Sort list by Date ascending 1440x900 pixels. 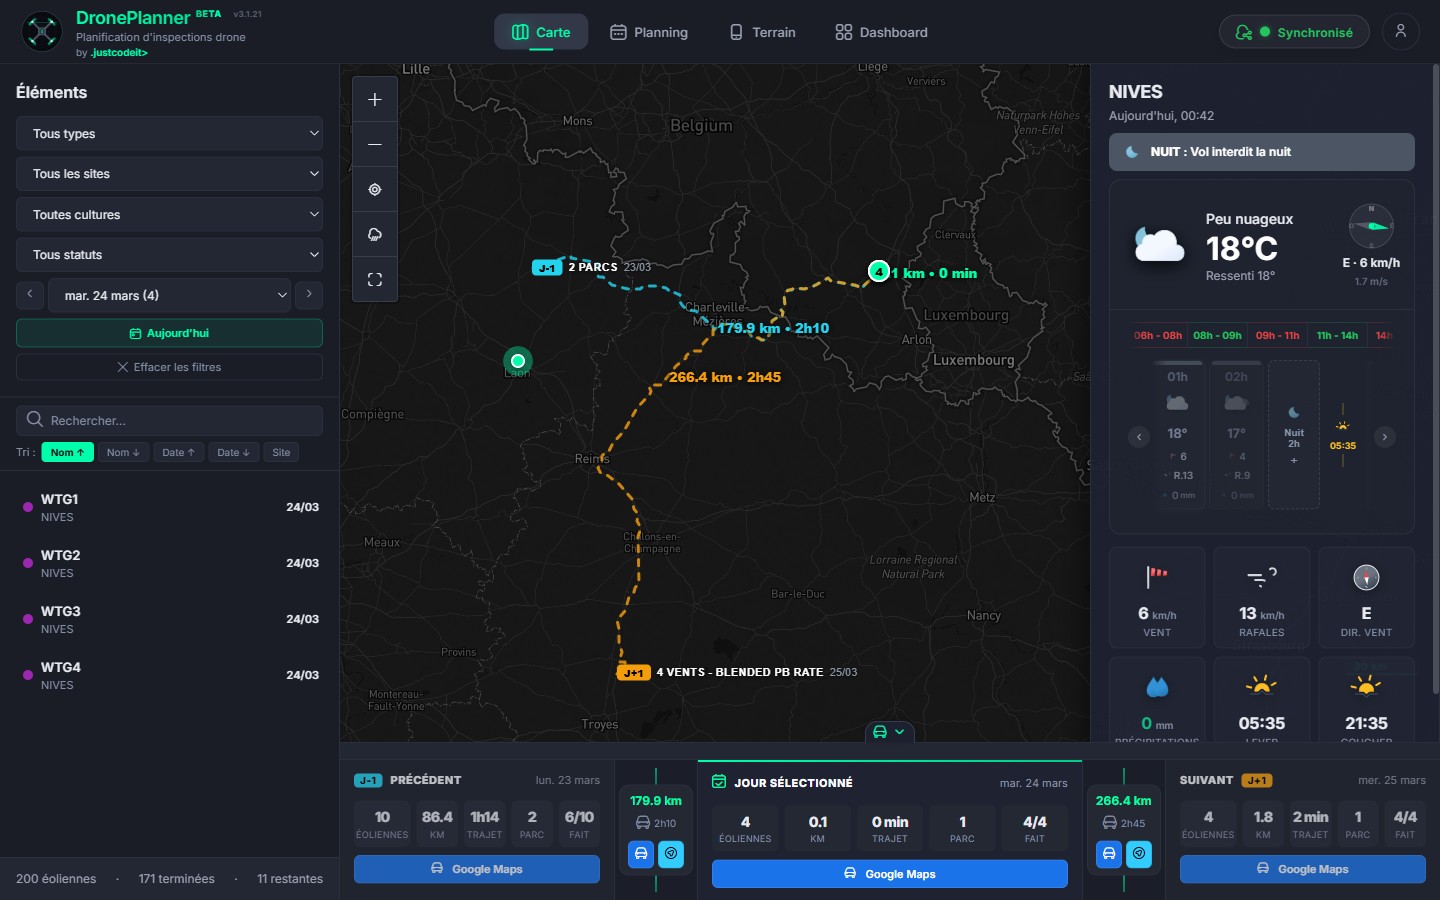coord(179,452)
